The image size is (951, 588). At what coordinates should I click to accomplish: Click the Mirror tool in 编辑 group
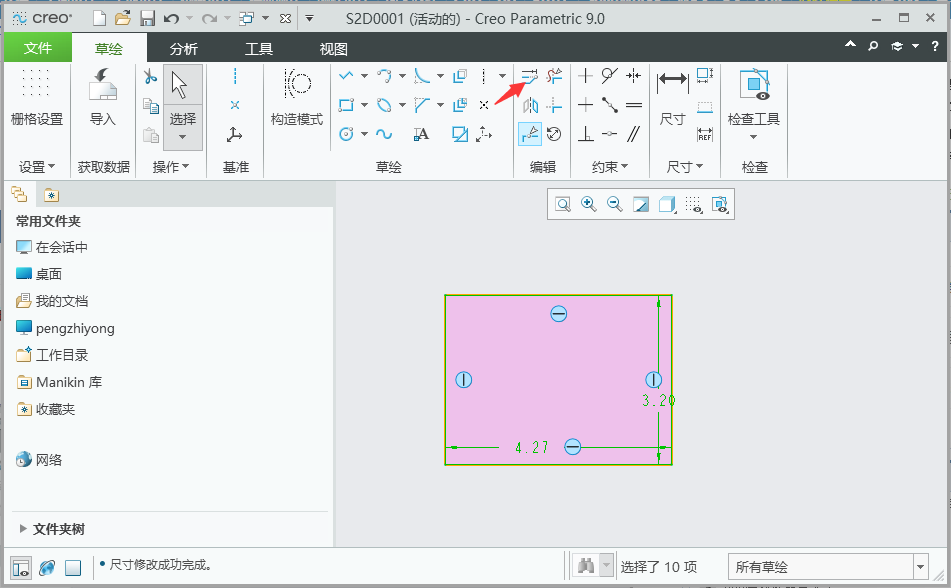pos(530,105)
